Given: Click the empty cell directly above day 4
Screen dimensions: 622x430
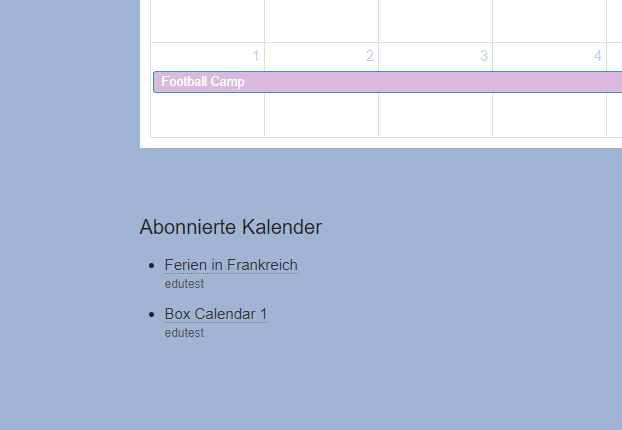Looking at the screenshot, I should coord(549,20).
